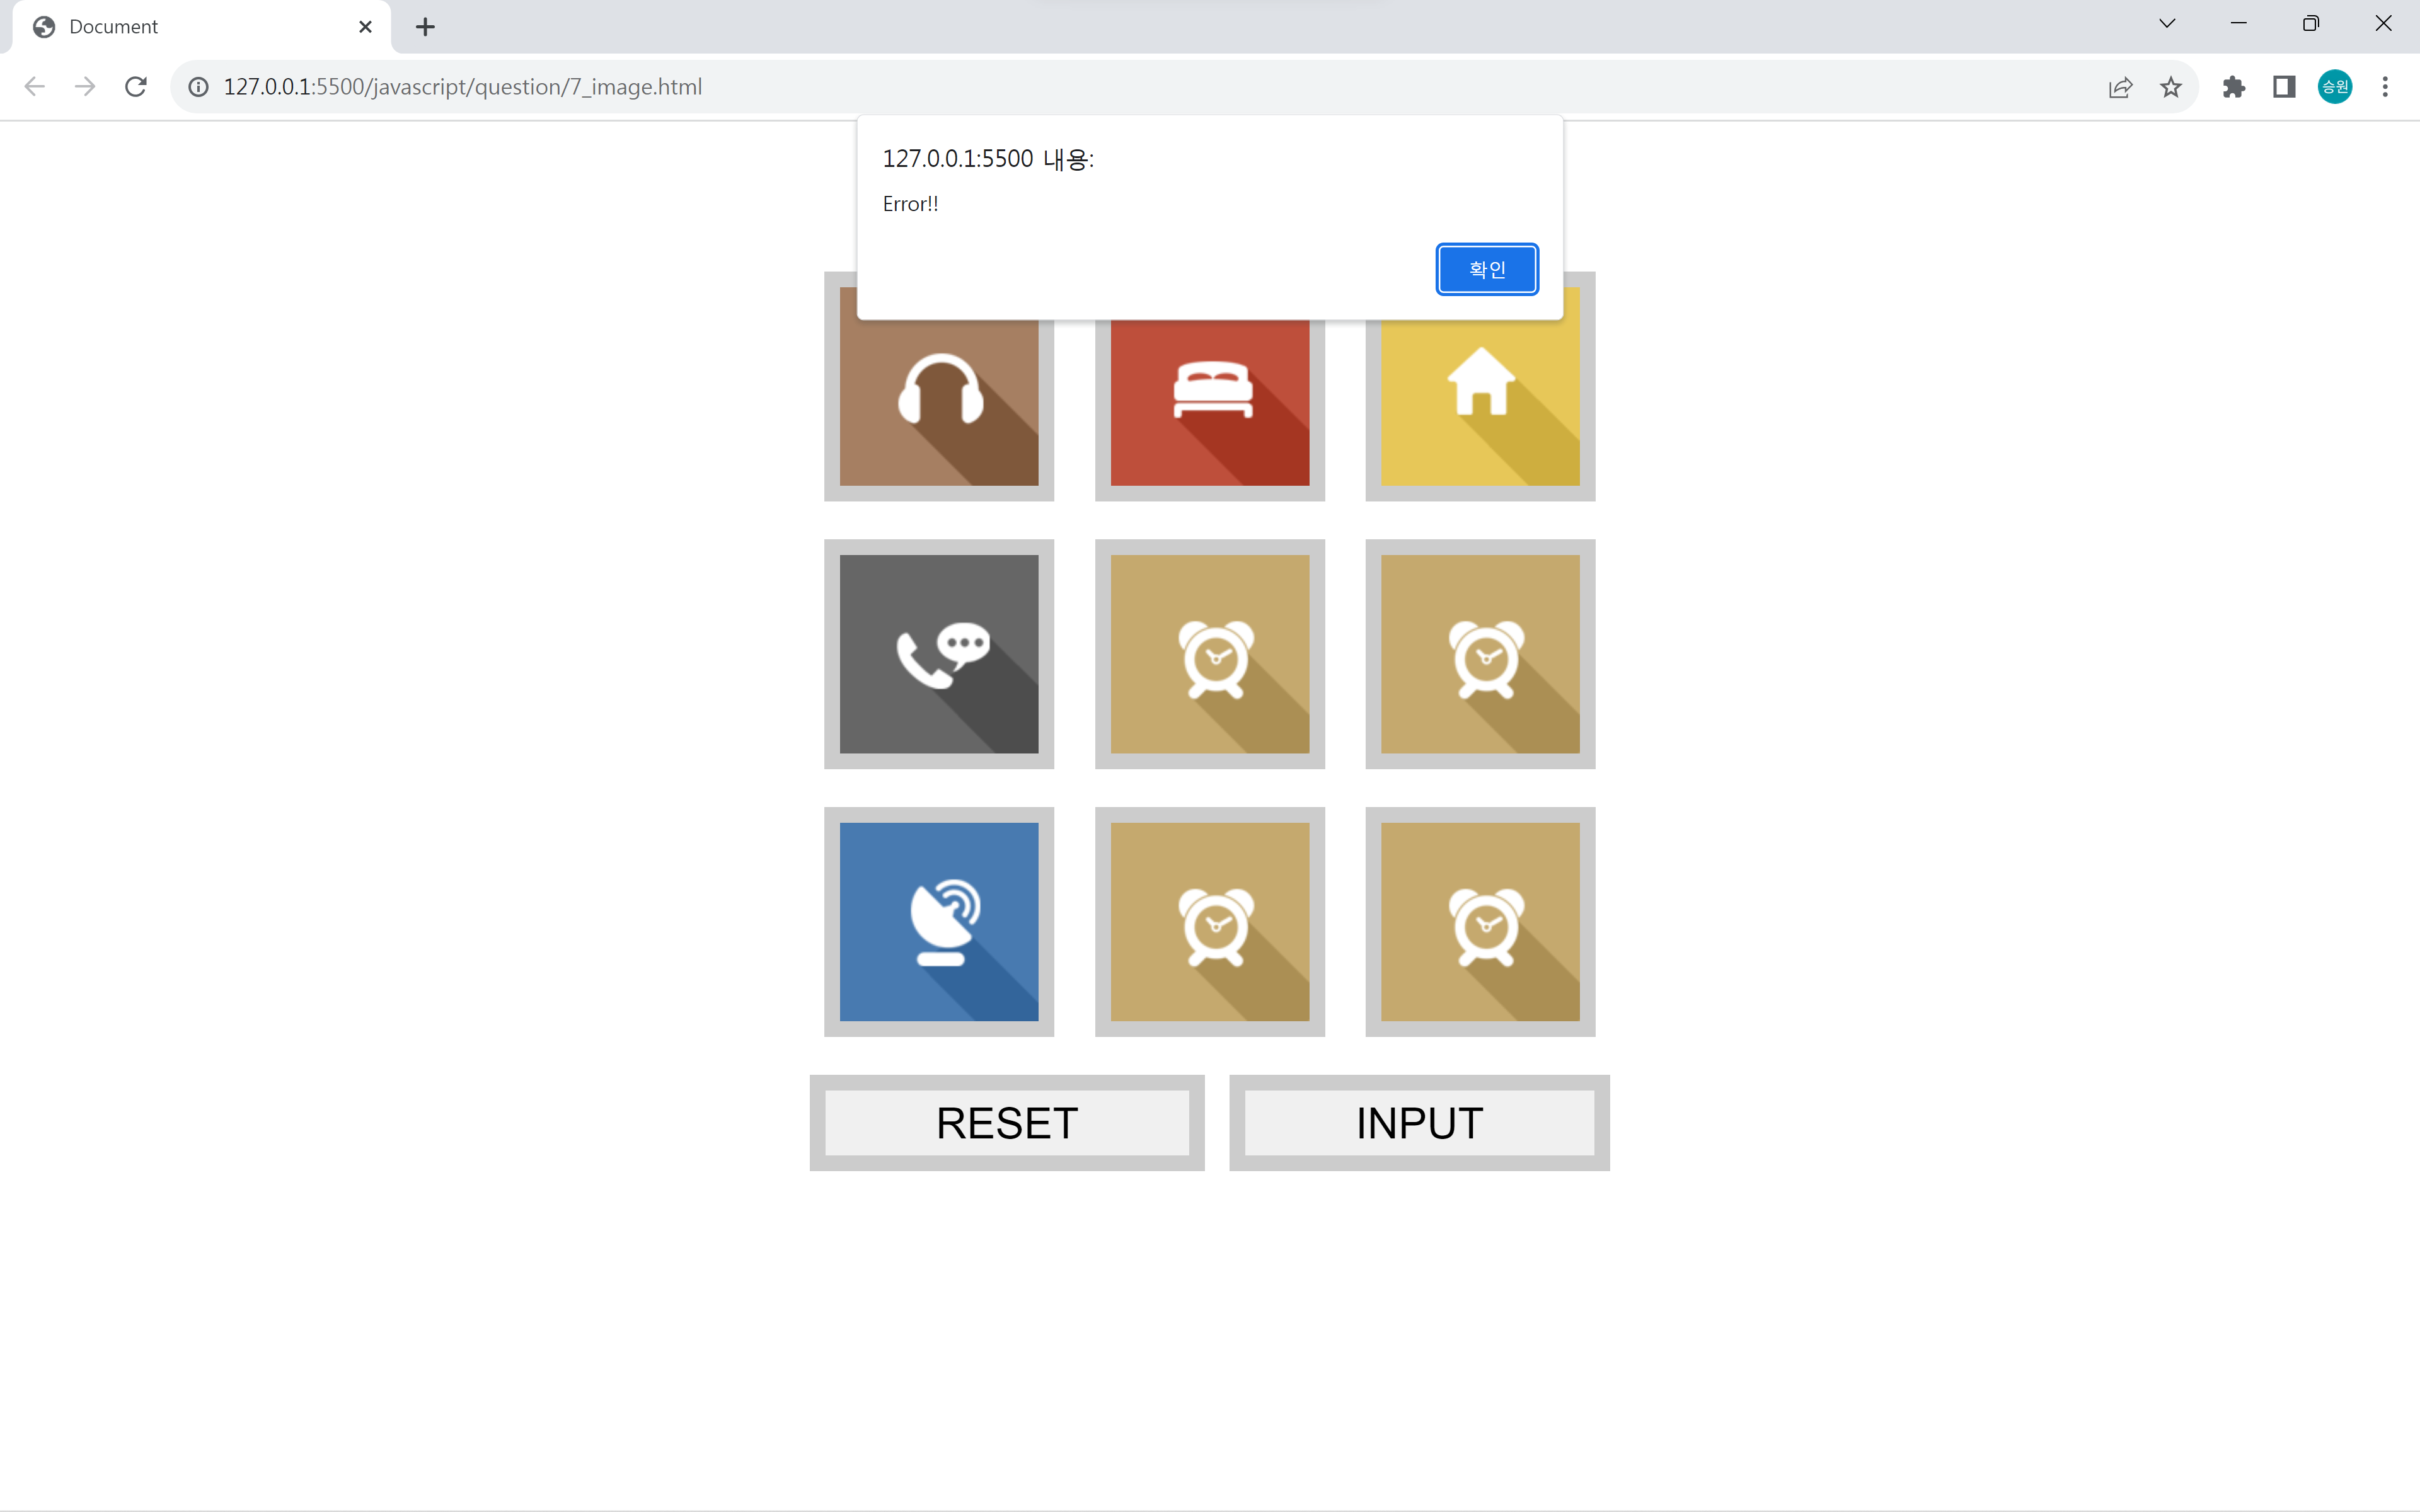This screenshot has width=2420, height=1512.
Task: Confirm the Error alert with 확인
Action: [x=1486, y=269]
